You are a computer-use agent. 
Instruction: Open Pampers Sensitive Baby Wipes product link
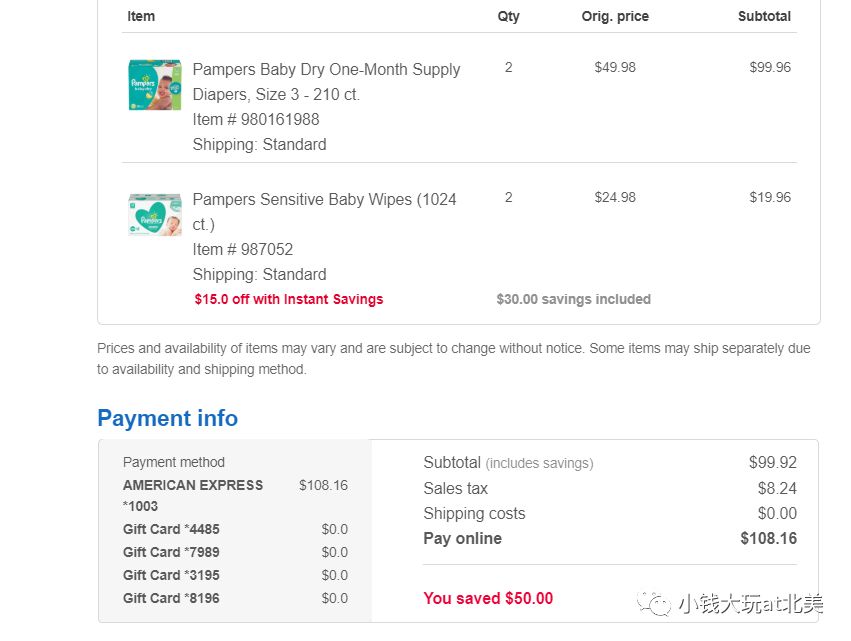[324, 200]
